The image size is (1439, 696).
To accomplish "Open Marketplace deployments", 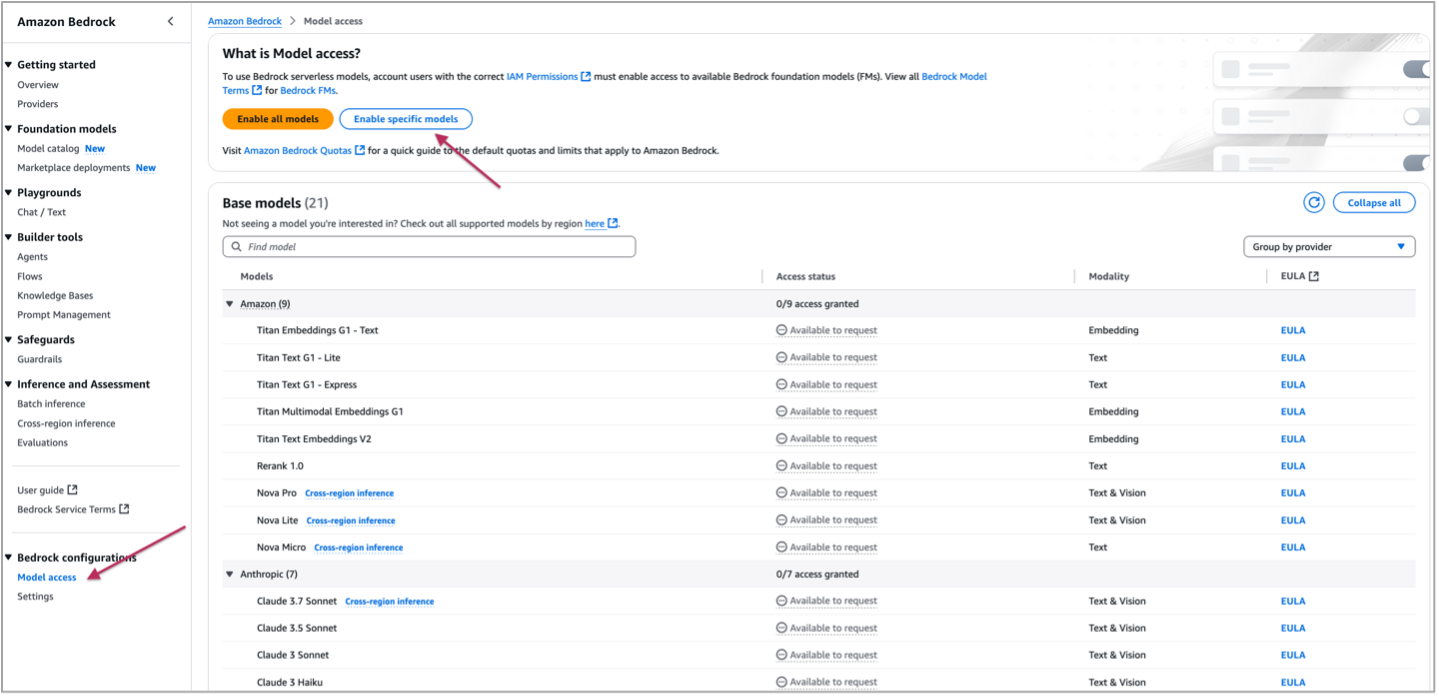I will tap(74, 168).
